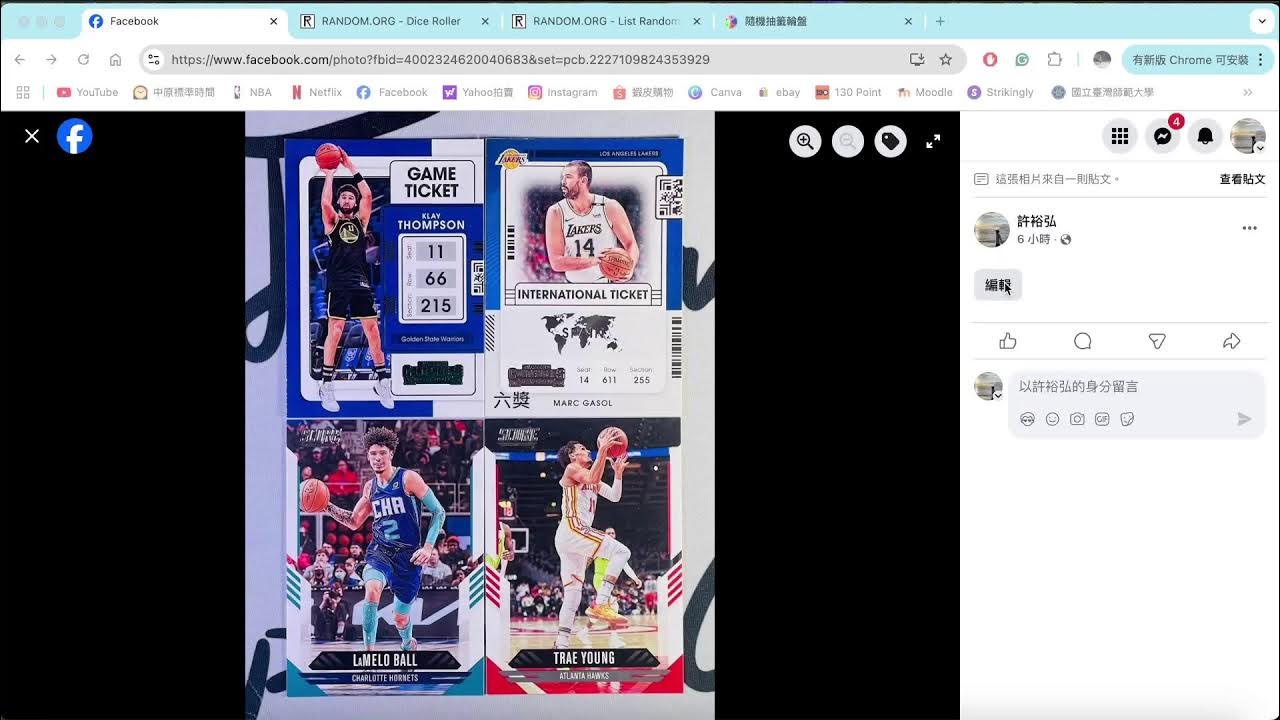Viewport: 1280px width, 720px height.
Task: Open a new browser tab
Action: 940,21
